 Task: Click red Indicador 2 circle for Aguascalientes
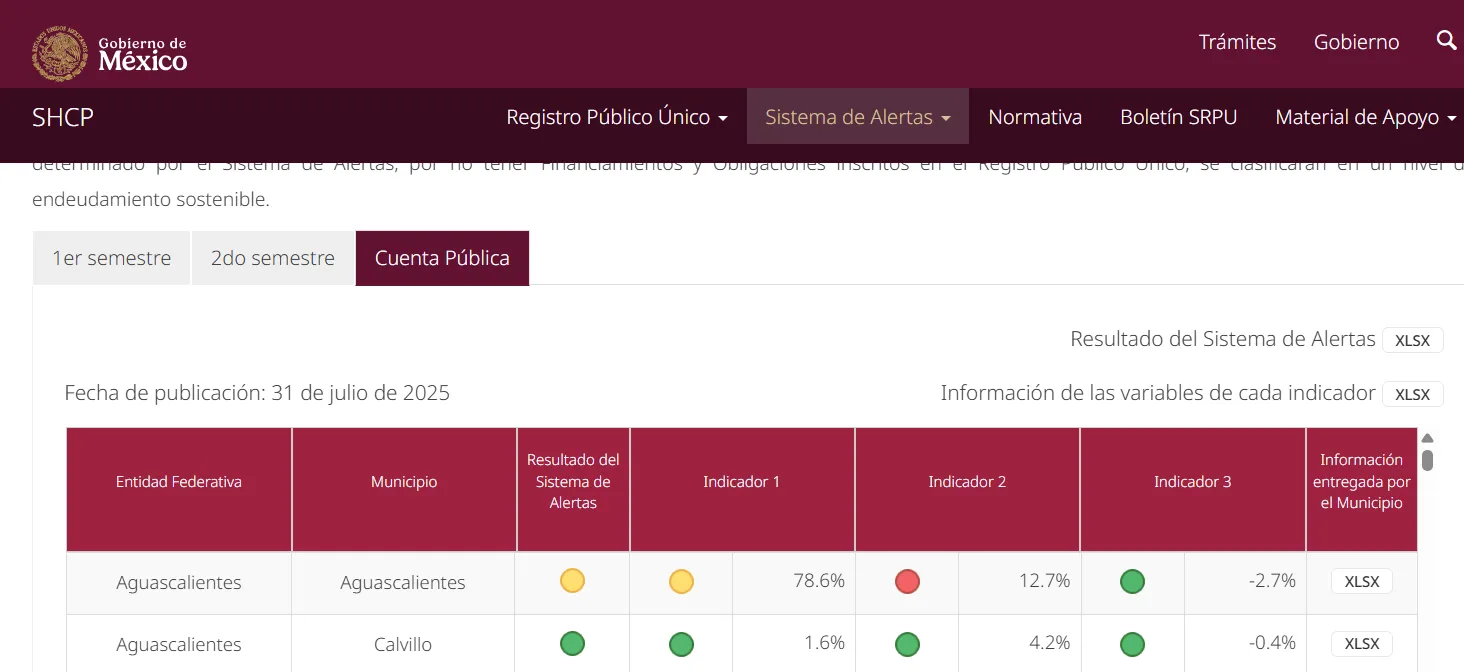coord(907,582)
